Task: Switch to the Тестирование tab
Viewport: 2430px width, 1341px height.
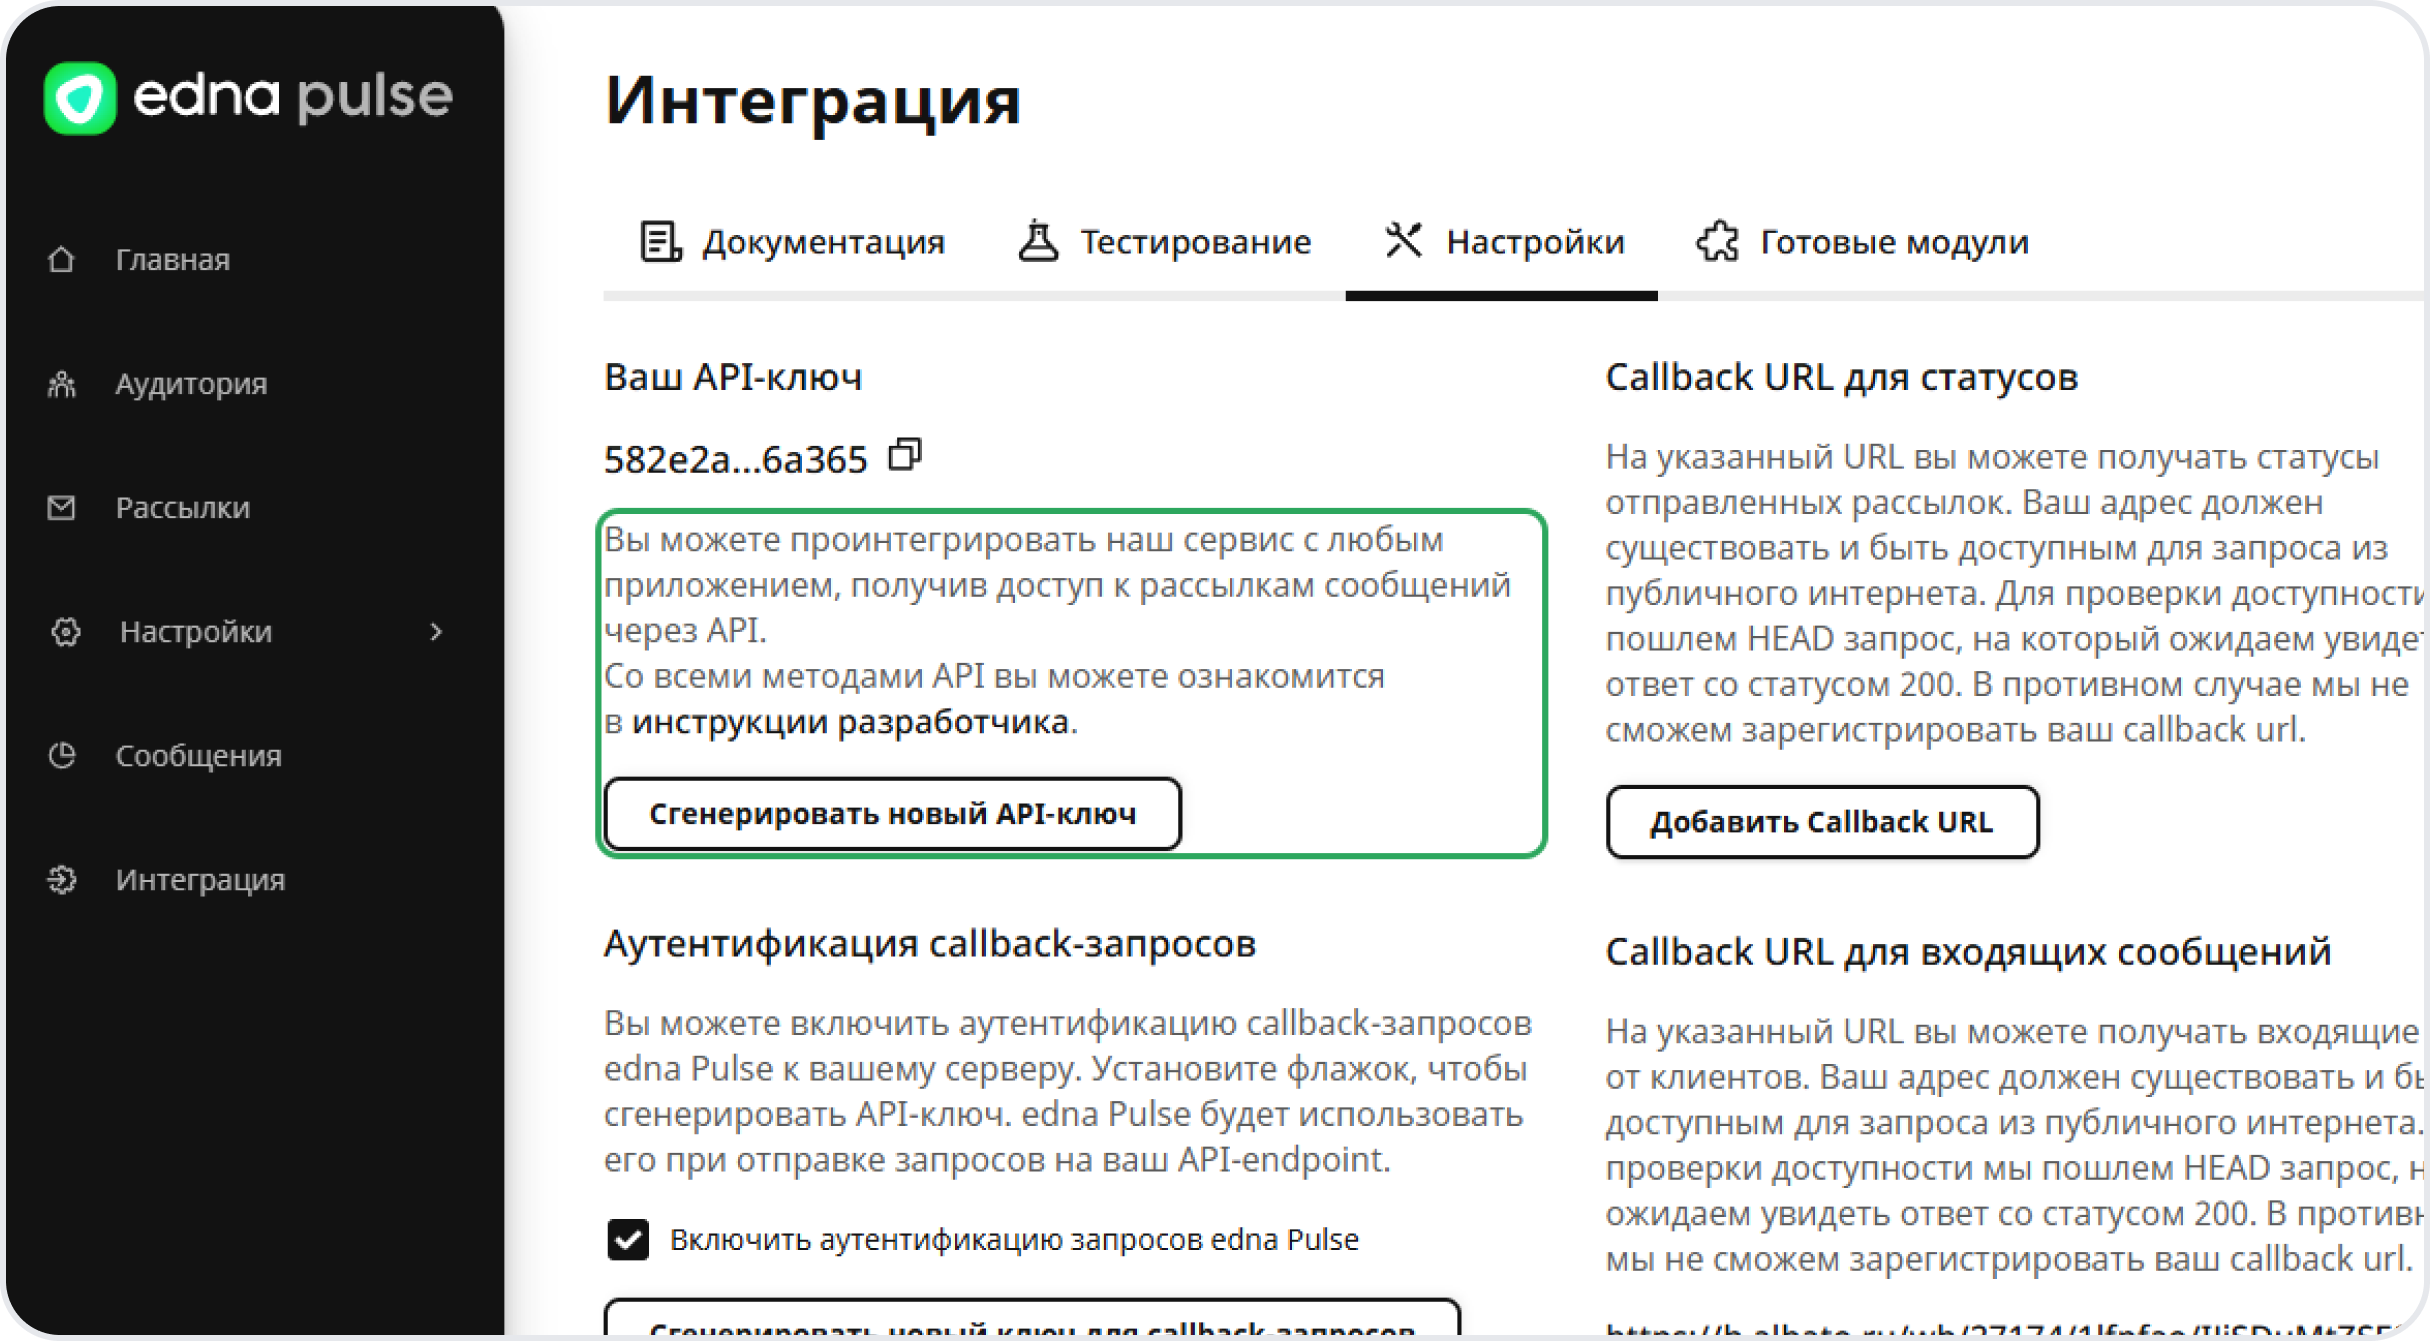Action: 1164,242
